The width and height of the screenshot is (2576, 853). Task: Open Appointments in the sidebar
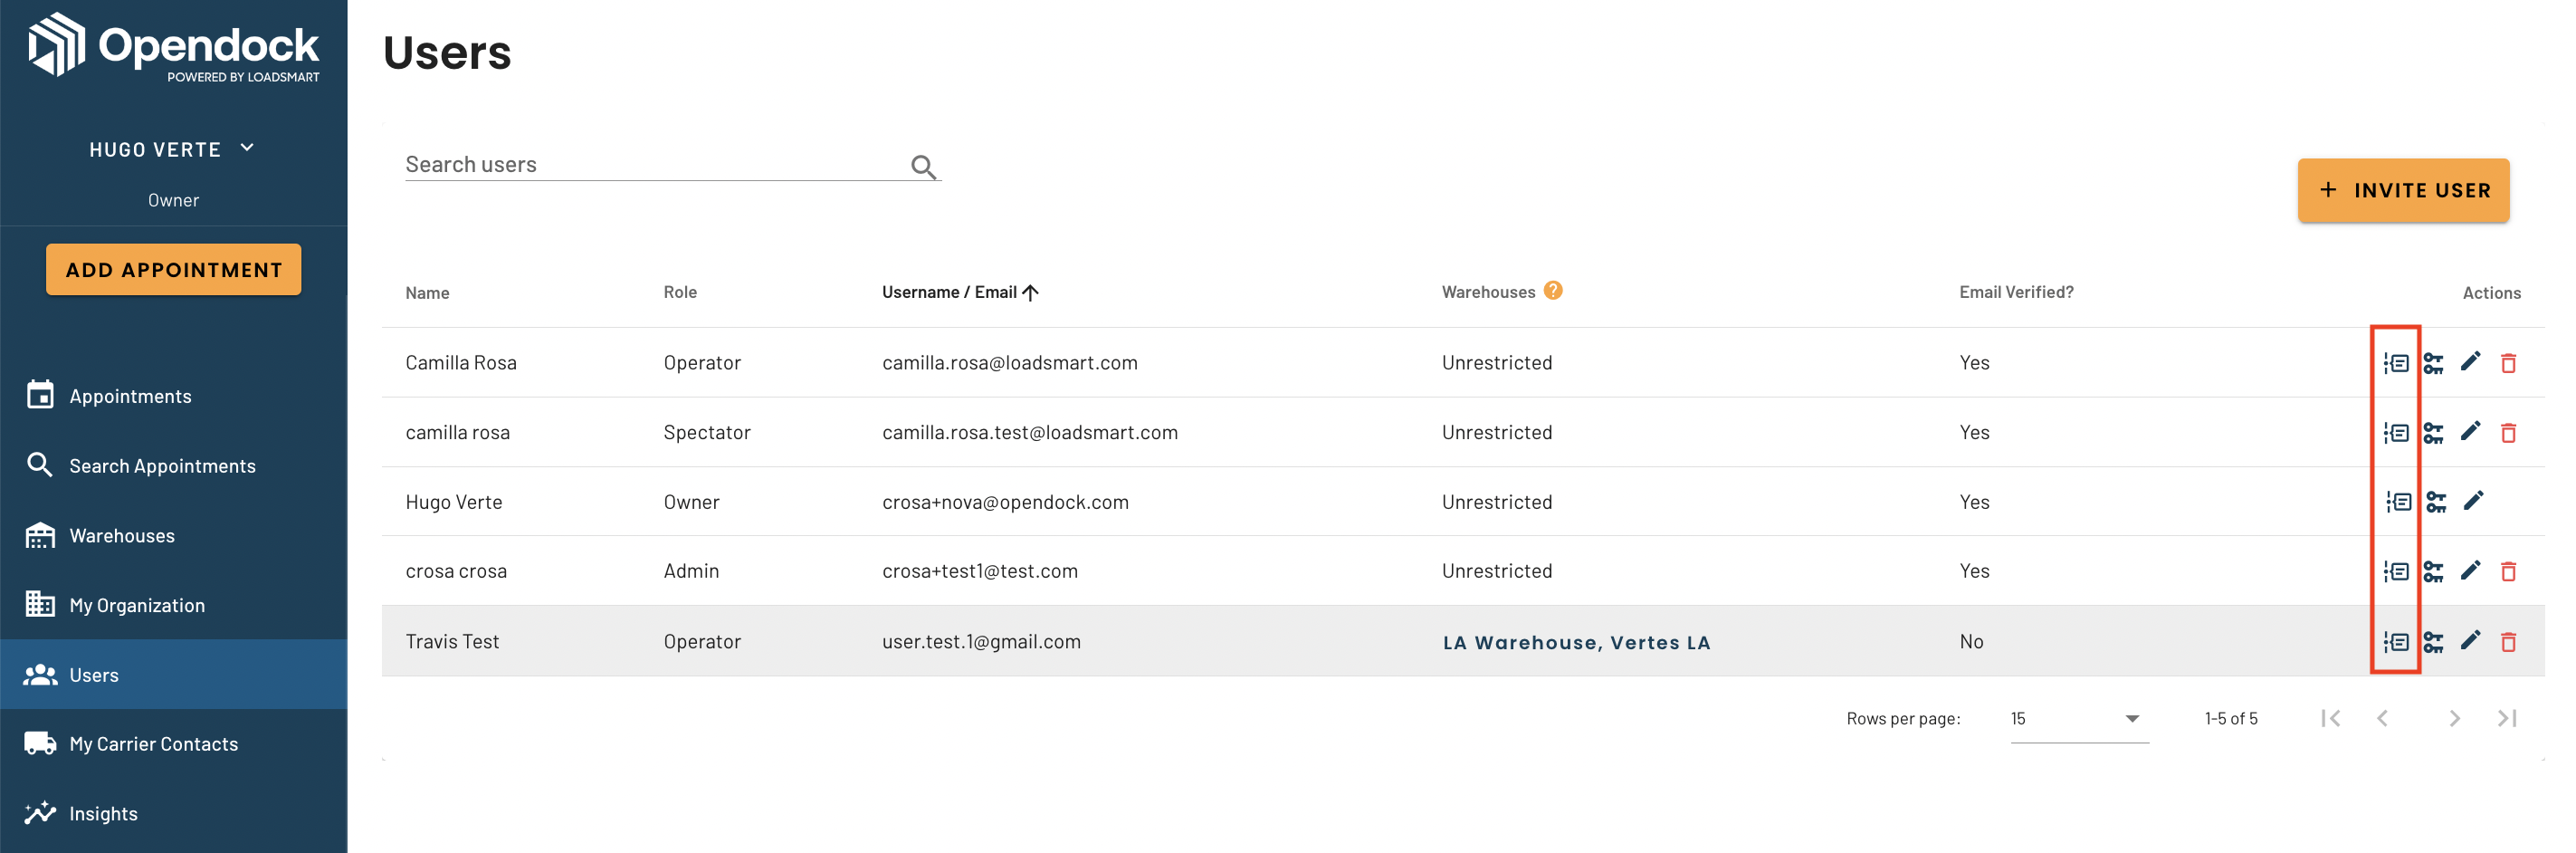point(173,396)
